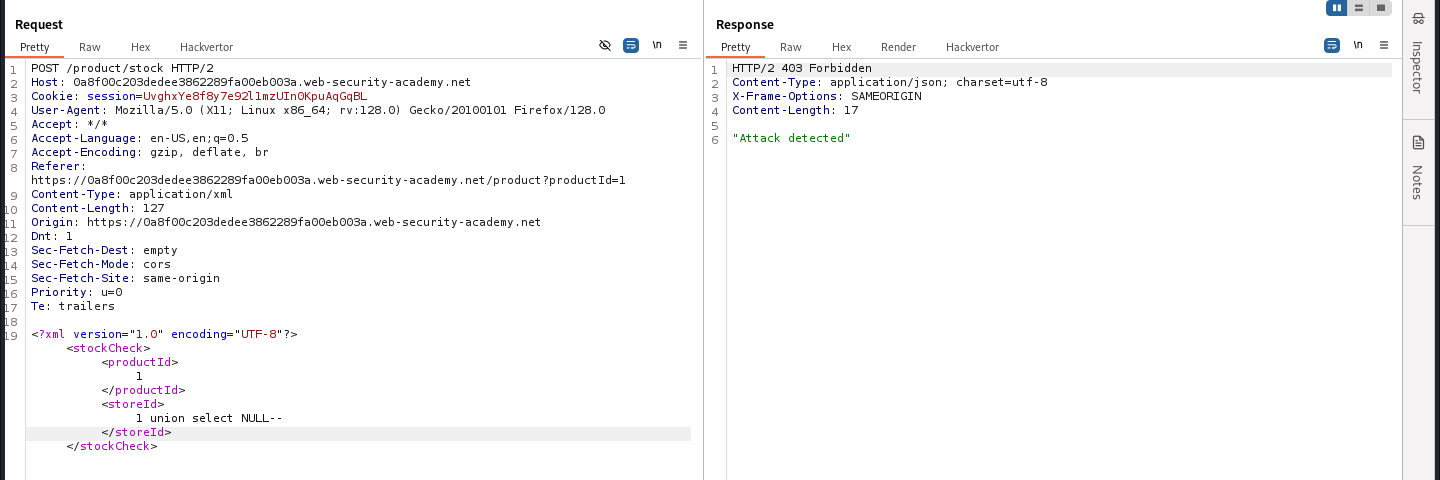Toggle word wrap in Response panel
Viewport: 1440px width, 480px height.
pos(1332,45)
